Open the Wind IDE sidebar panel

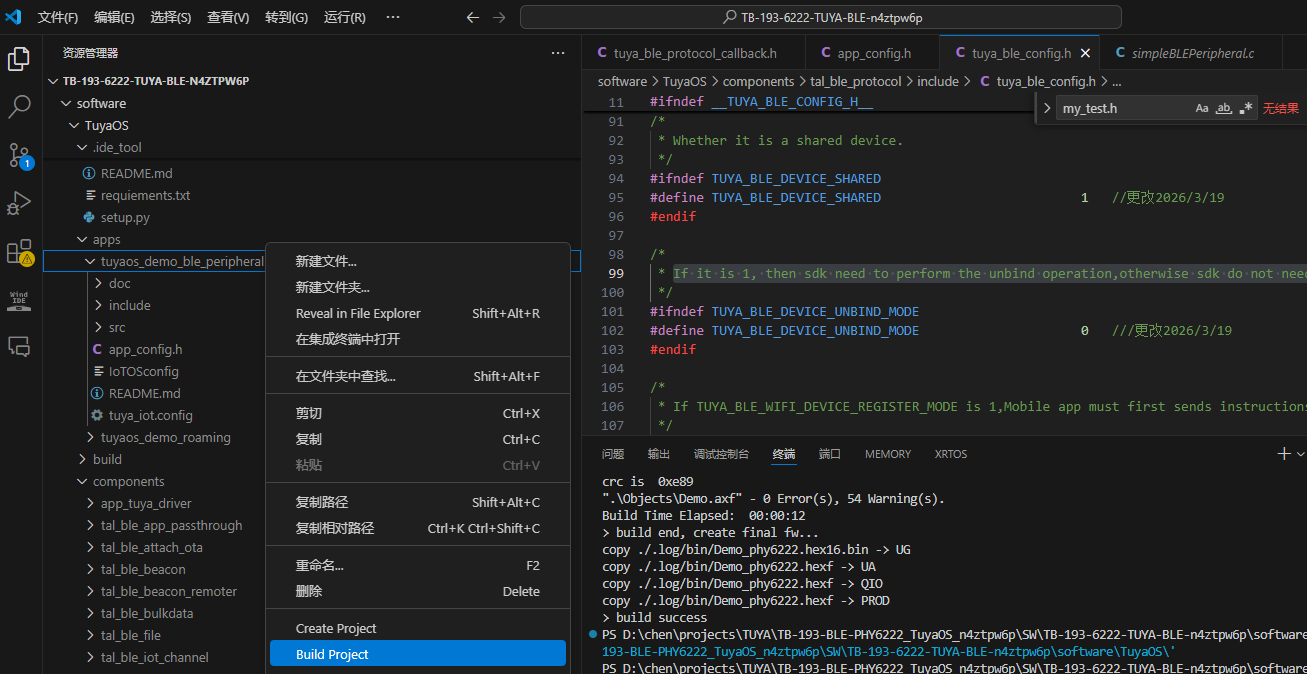click(x=19, y=300)
